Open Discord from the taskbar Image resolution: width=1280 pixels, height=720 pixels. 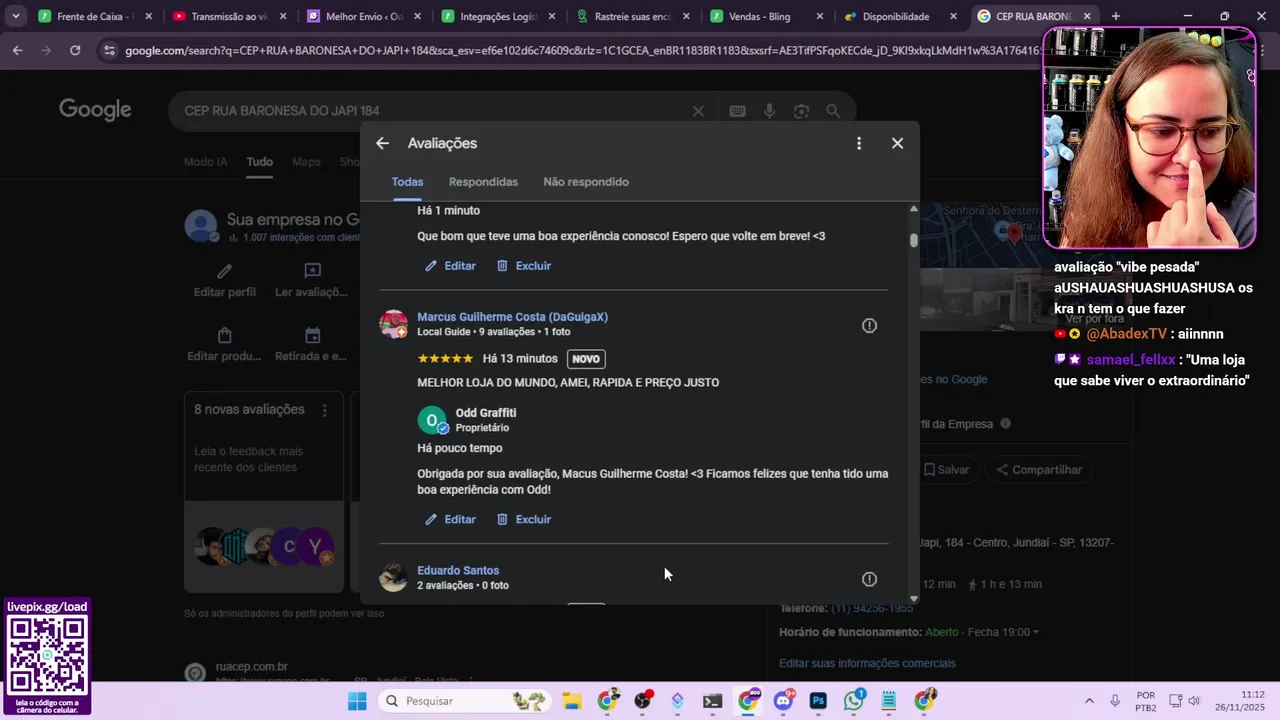click(x=784, y=701)
